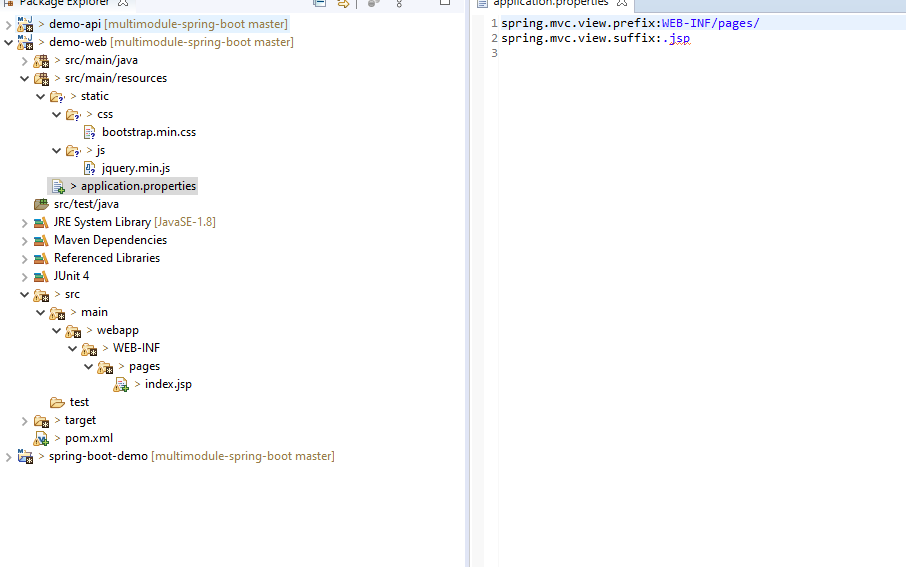Viewport: 906px width, 567px height.
Task: Select application.properties in Package Explorer
Action: pos(139,186)
